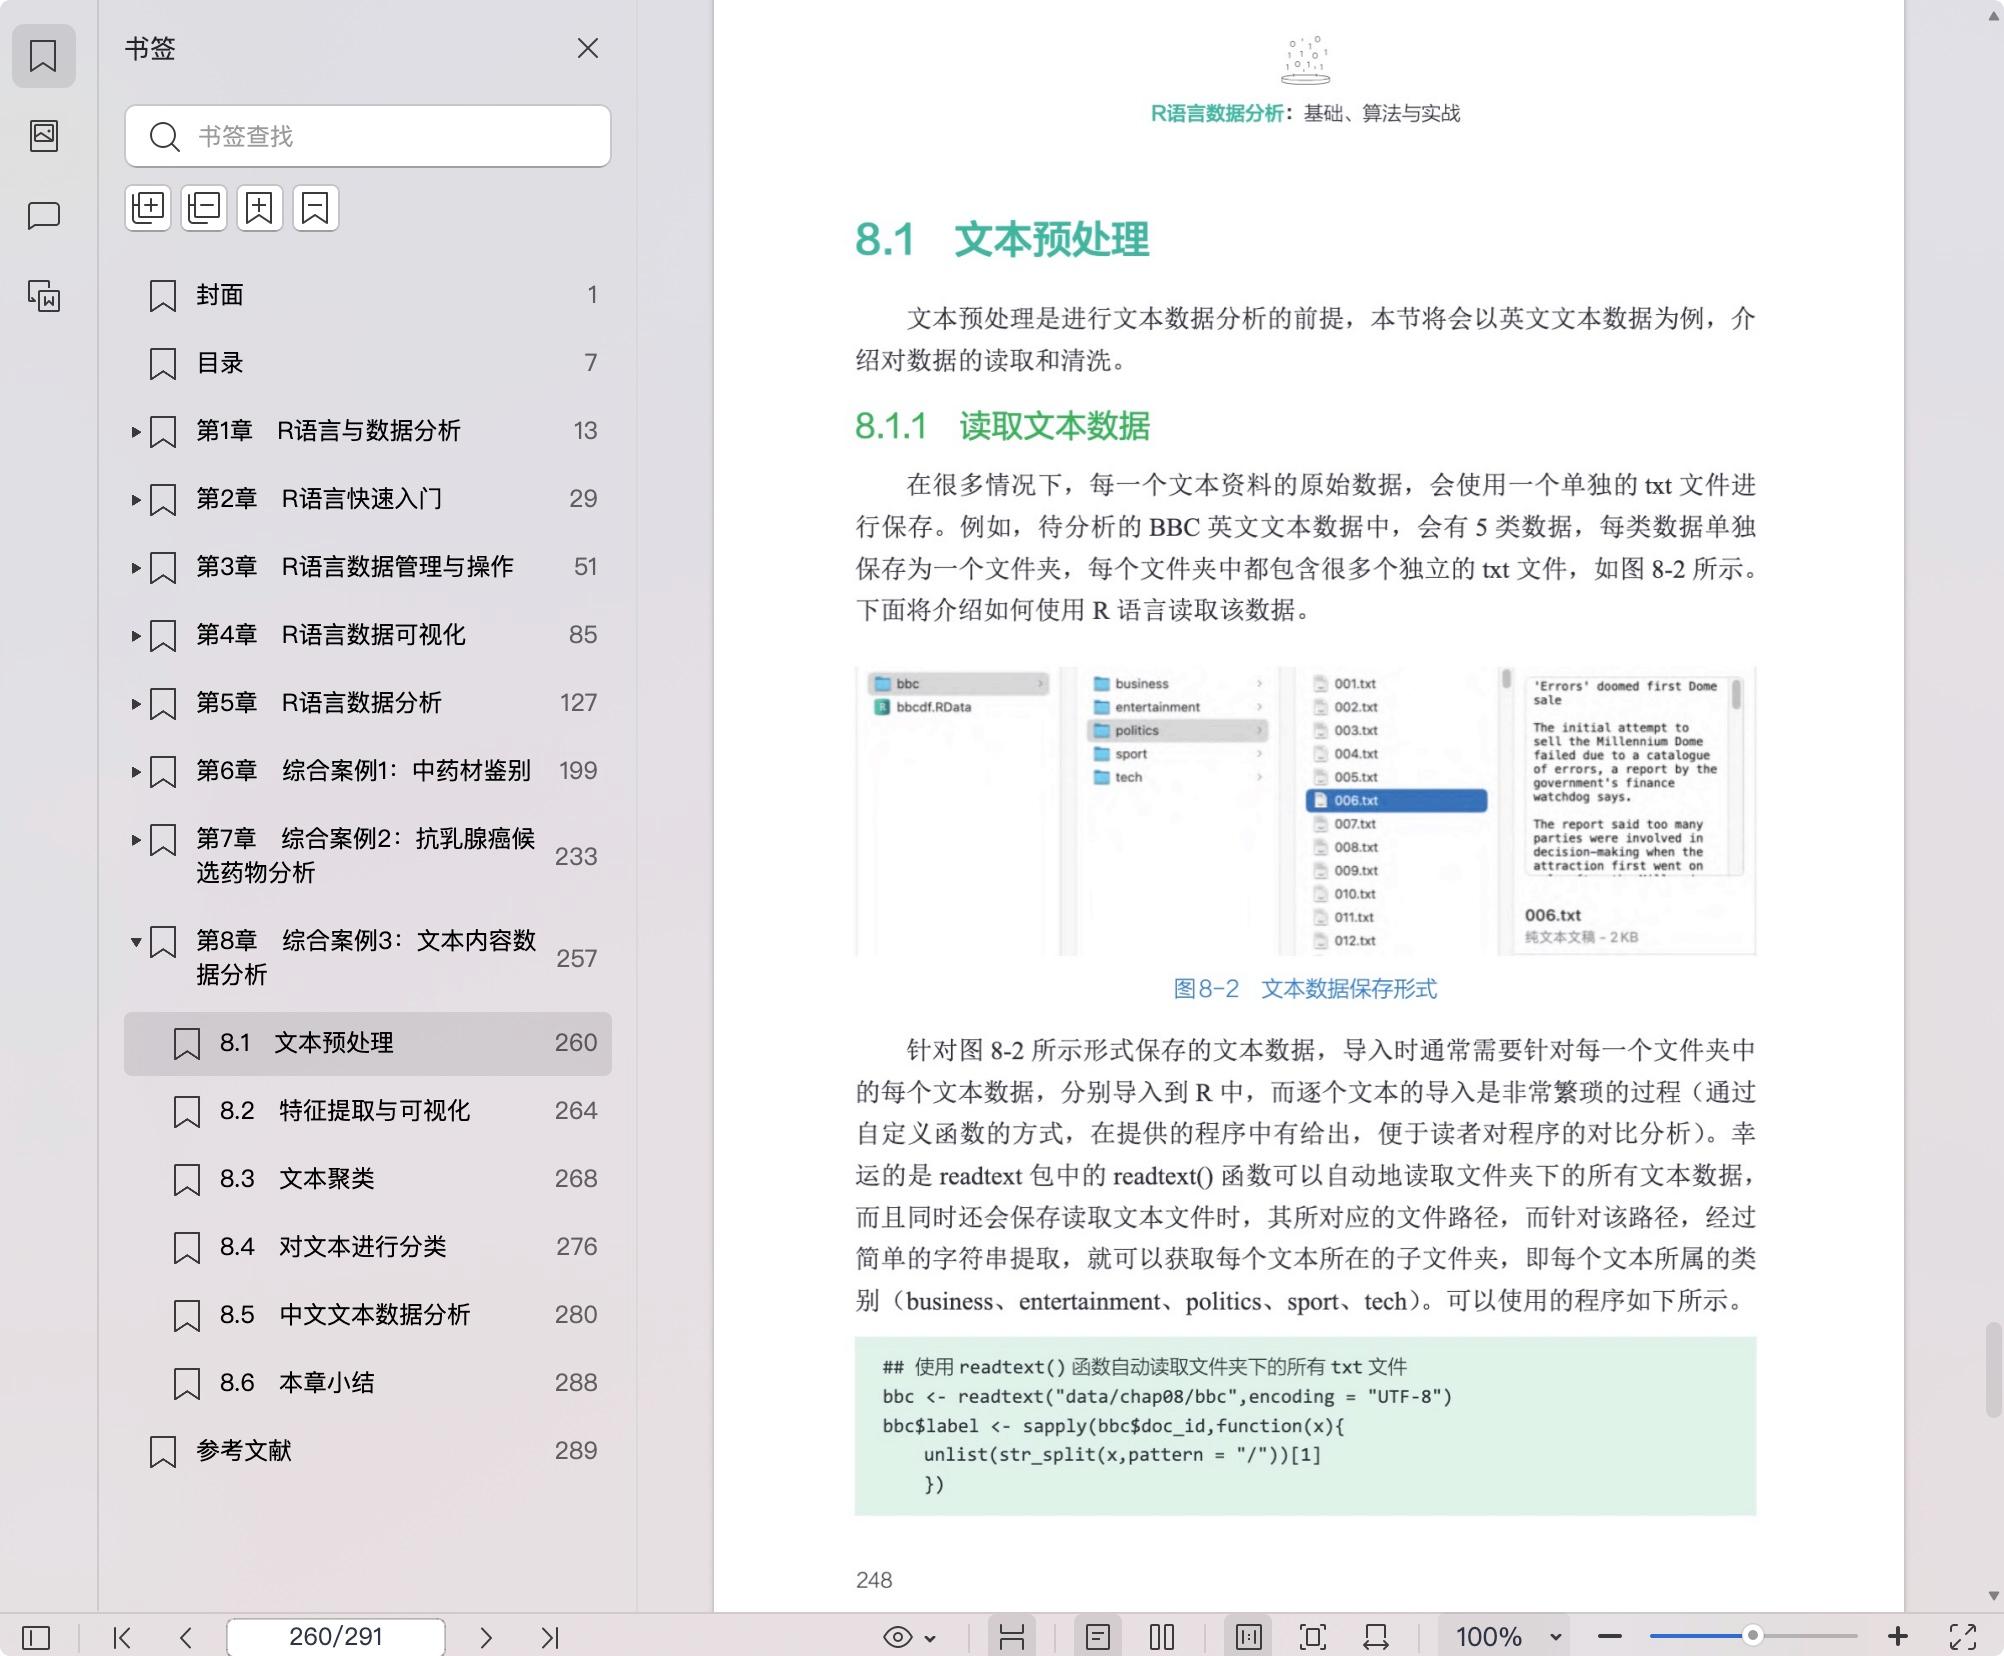Collapse all bookmarks button

tap(204, 208)
